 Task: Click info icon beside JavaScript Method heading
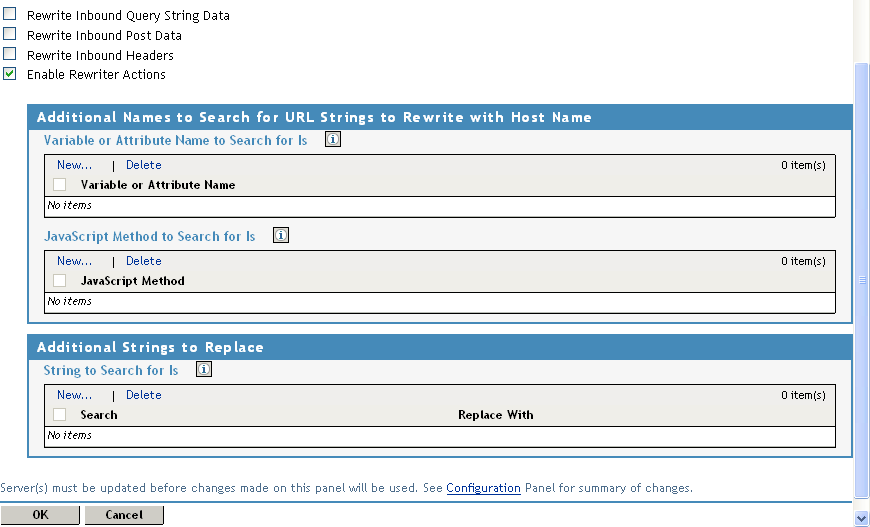pyautogui.click(x=281, y=236)
